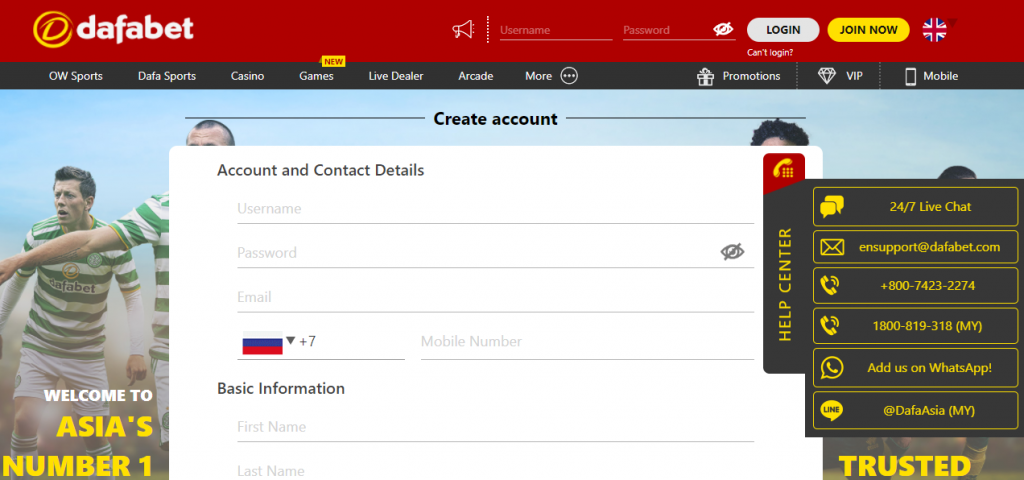Viewport: 1024px width, 480px height.
Task: Open the Russia flag country code dropdown
Action: tap(269, 342)
